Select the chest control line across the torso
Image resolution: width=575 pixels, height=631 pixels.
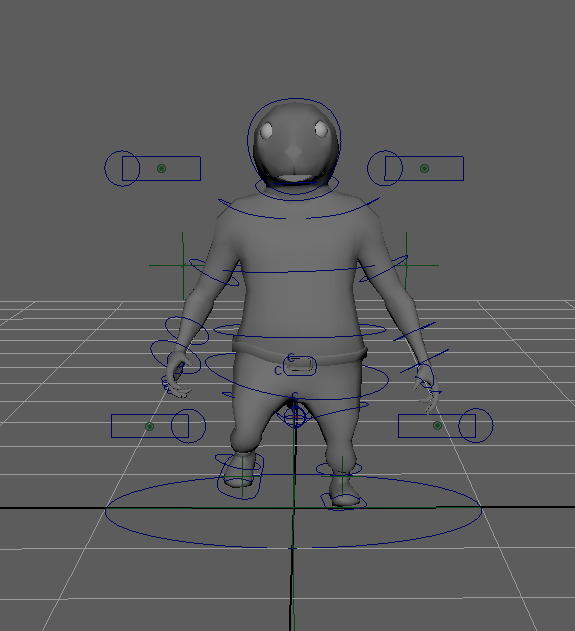click(299, 272)
